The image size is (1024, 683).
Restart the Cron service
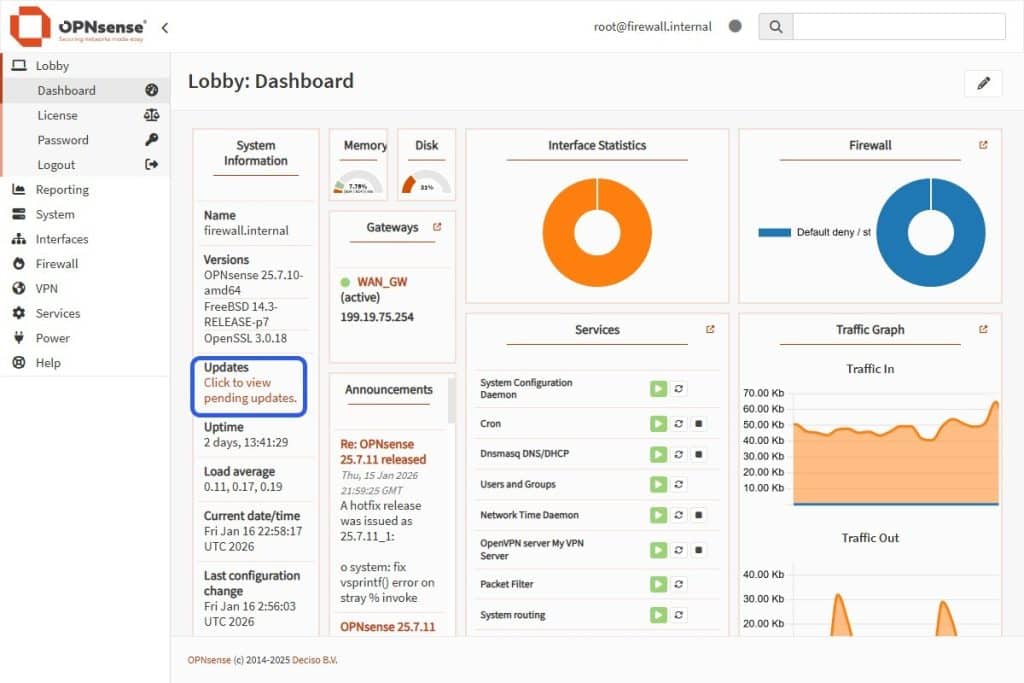click(677, 423)
